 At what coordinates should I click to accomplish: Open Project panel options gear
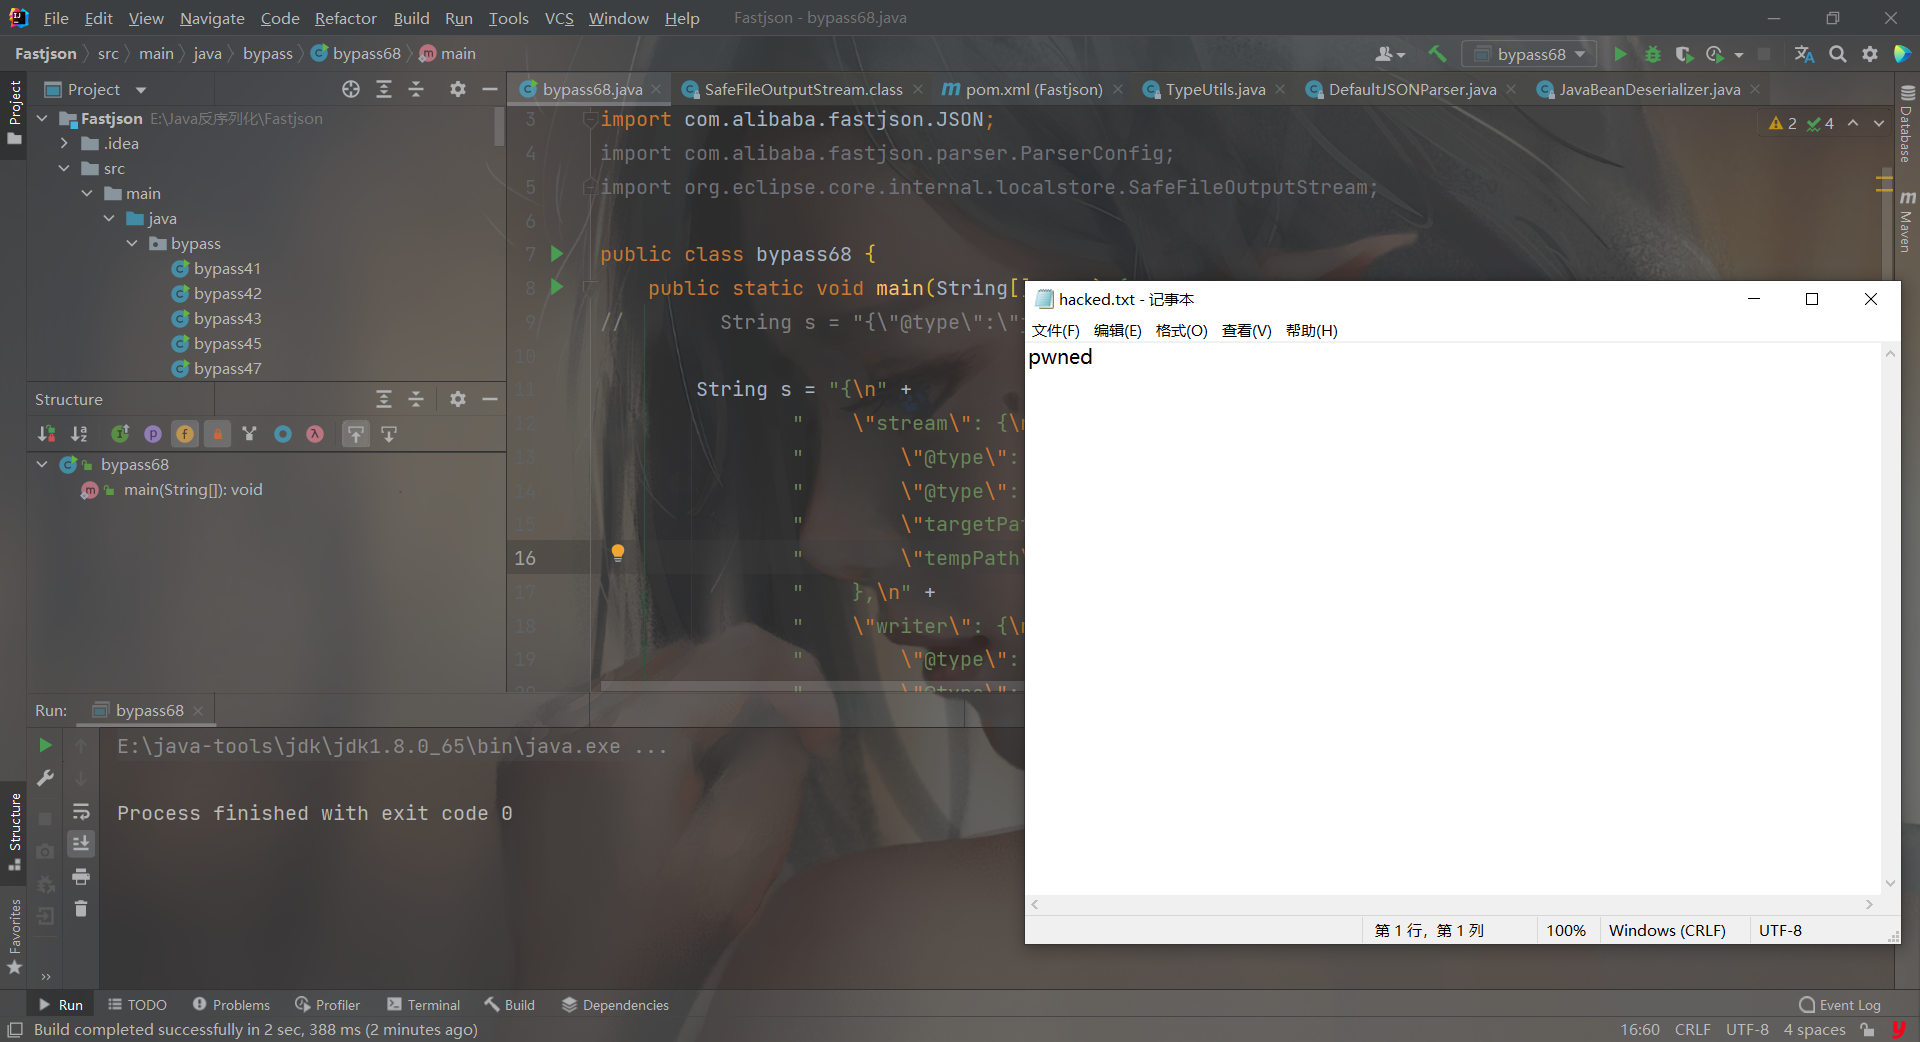458,89
